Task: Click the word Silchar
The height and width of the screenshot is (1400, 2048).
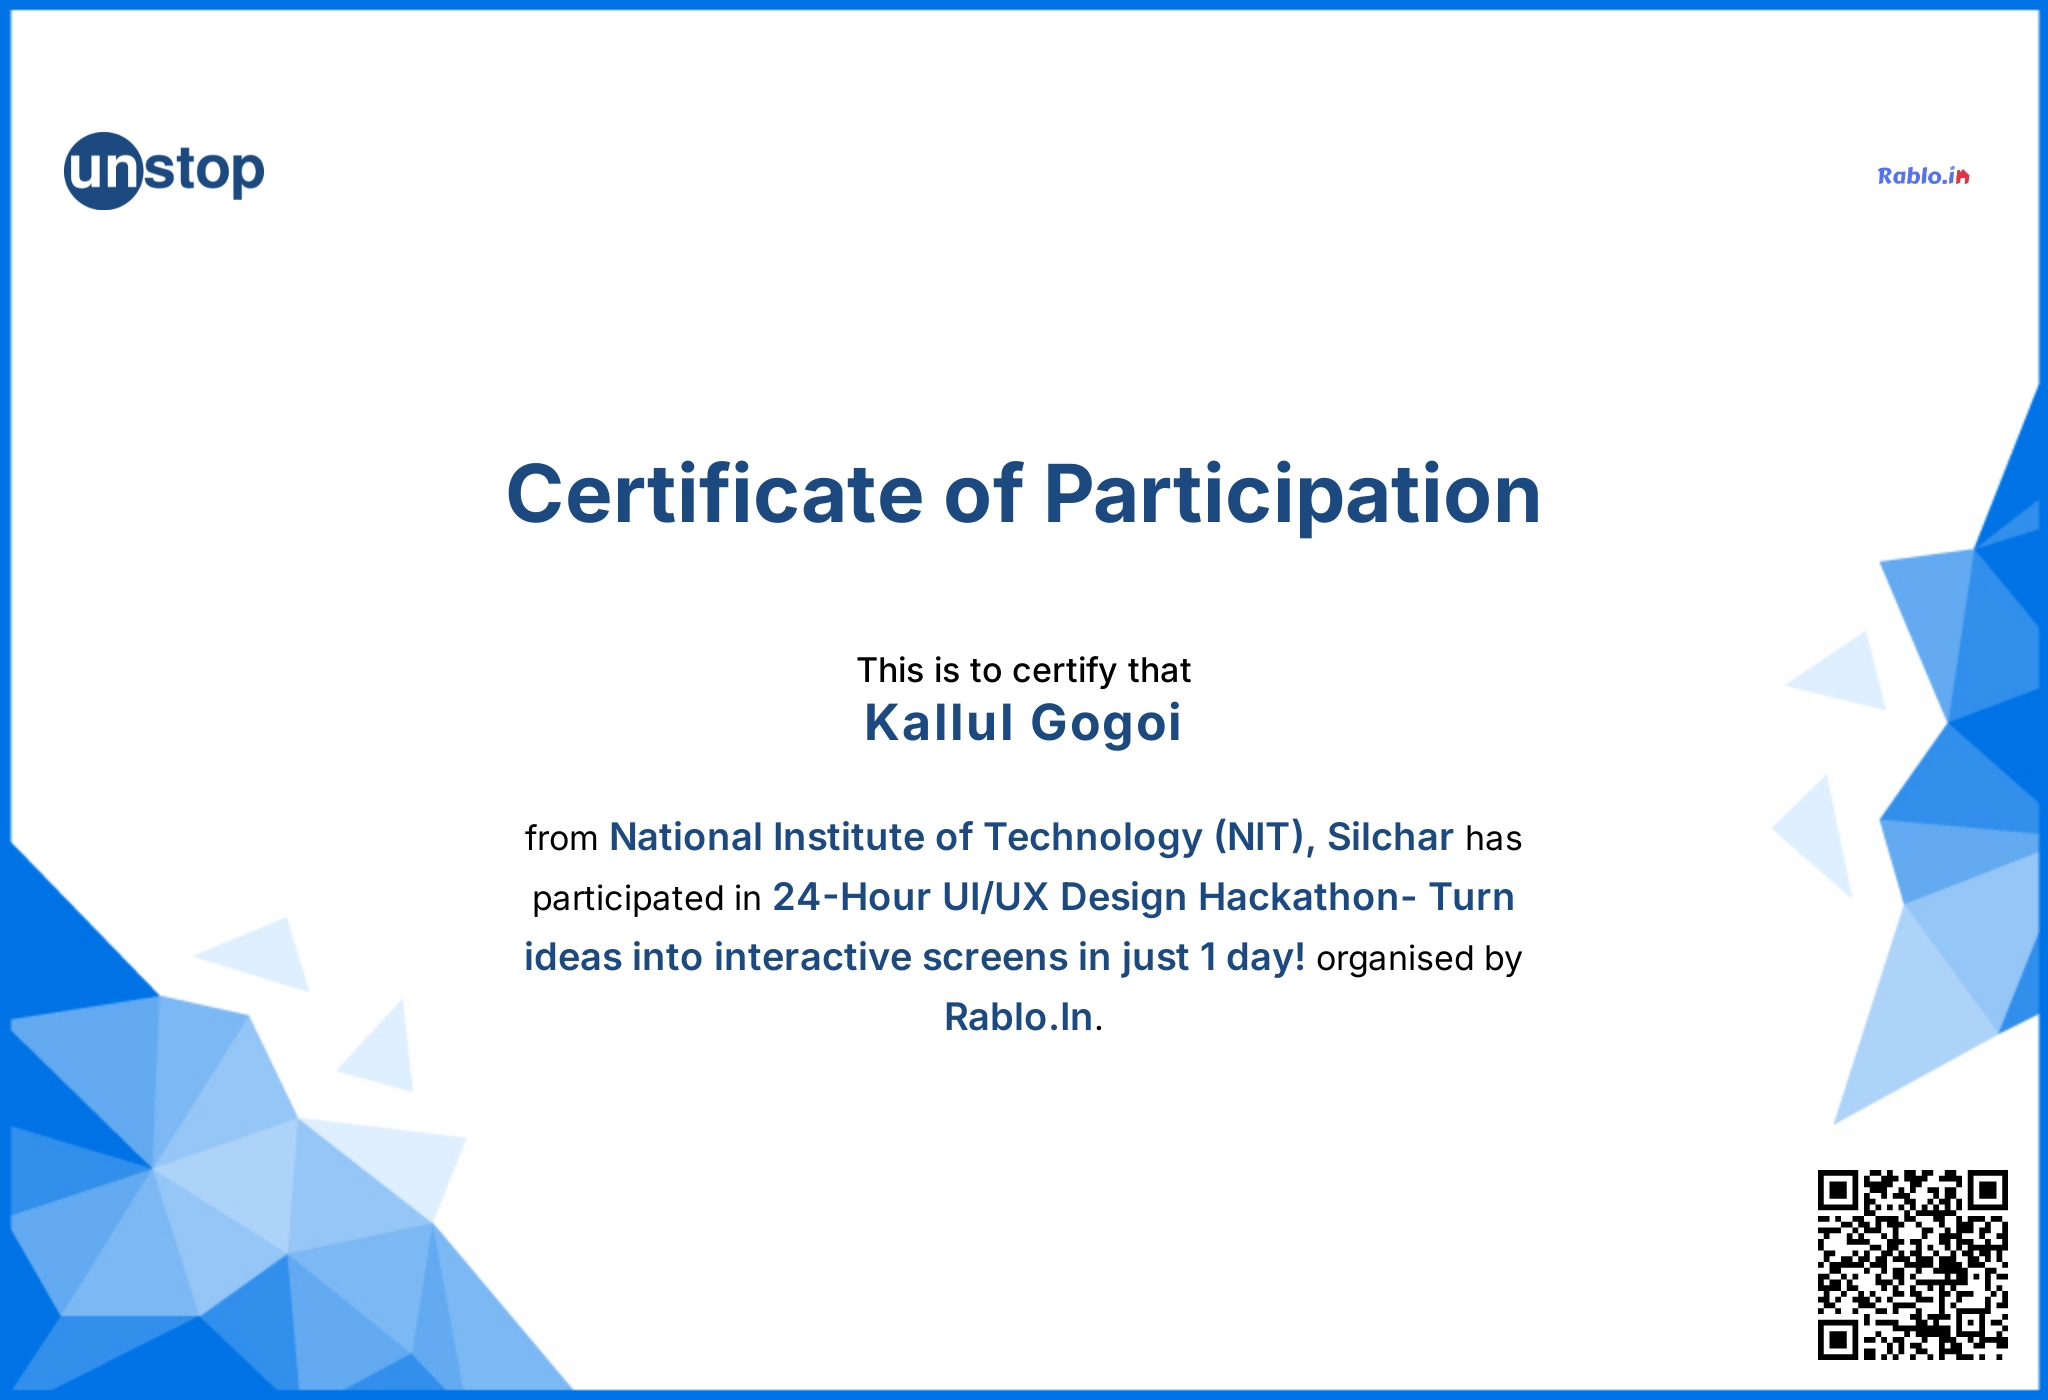Action: [1389, 837]
